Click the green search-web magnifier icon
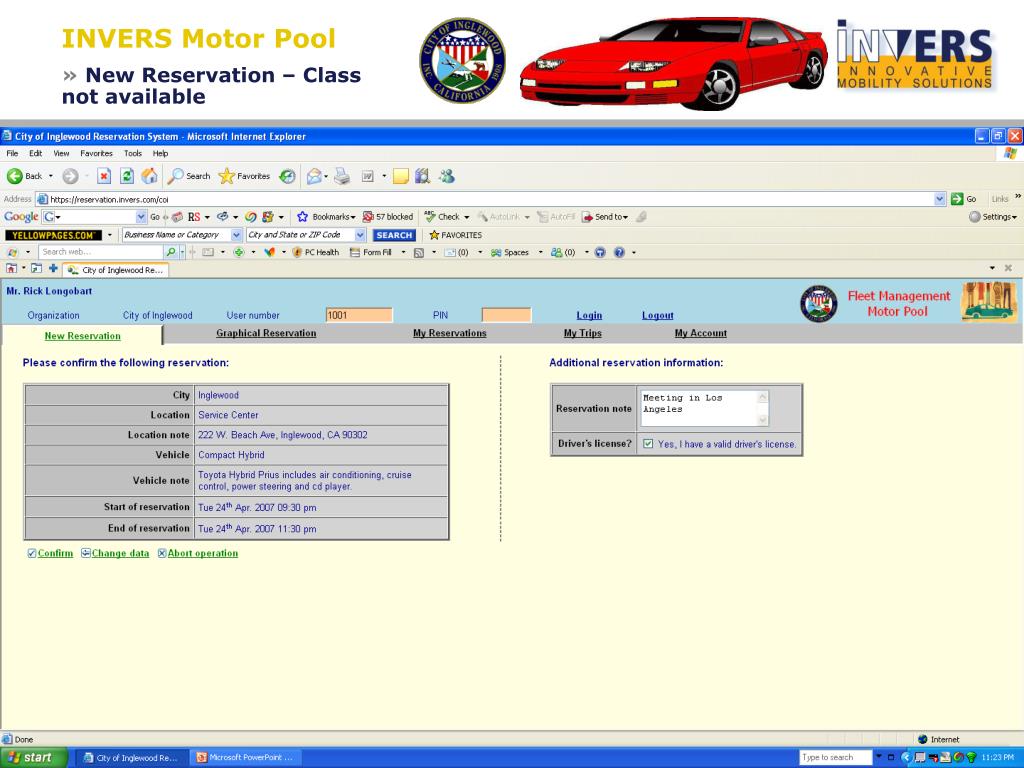 click(x=170, y=252)
